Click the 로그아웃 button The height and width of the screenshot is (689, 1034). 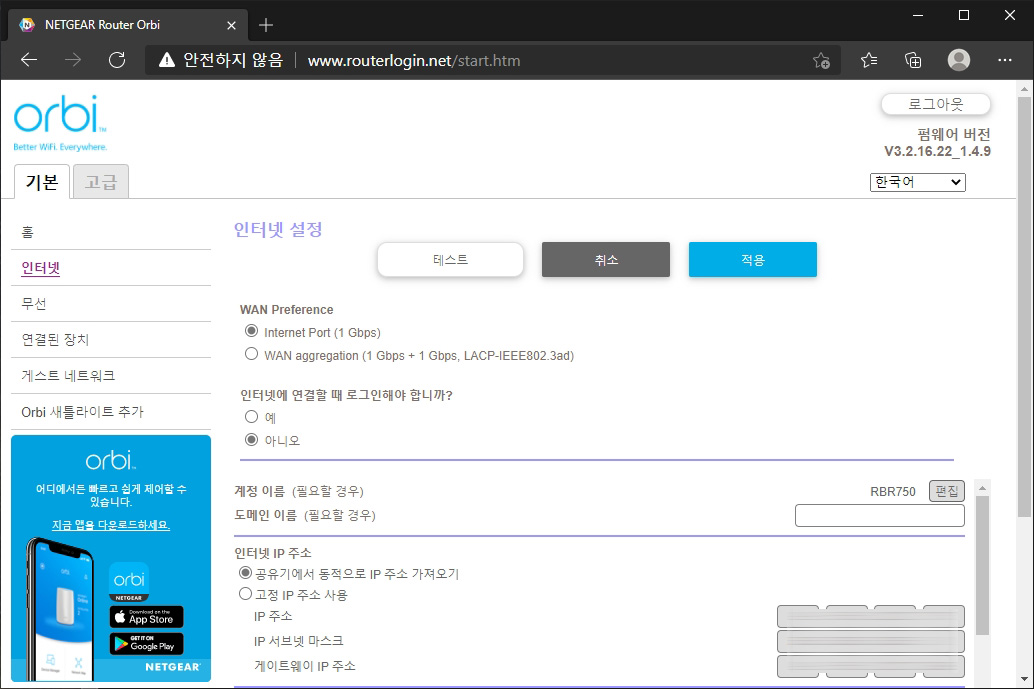click(x=936, y=104)
